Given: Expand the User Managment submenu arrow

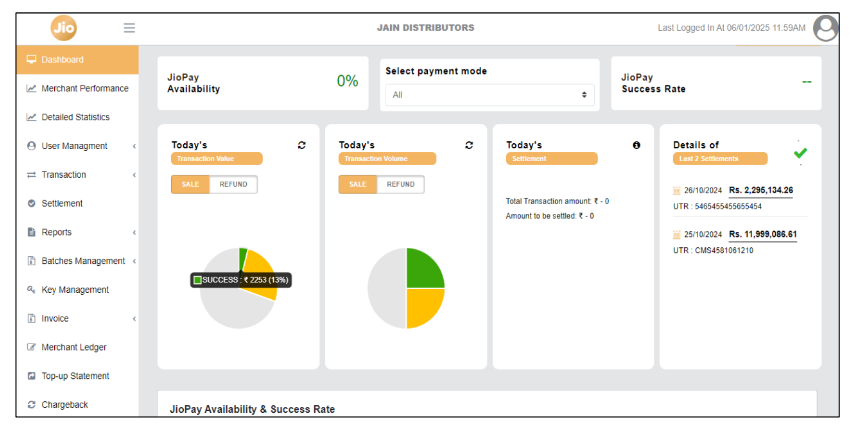Looking at the screenshot, I should coord(134,146).
